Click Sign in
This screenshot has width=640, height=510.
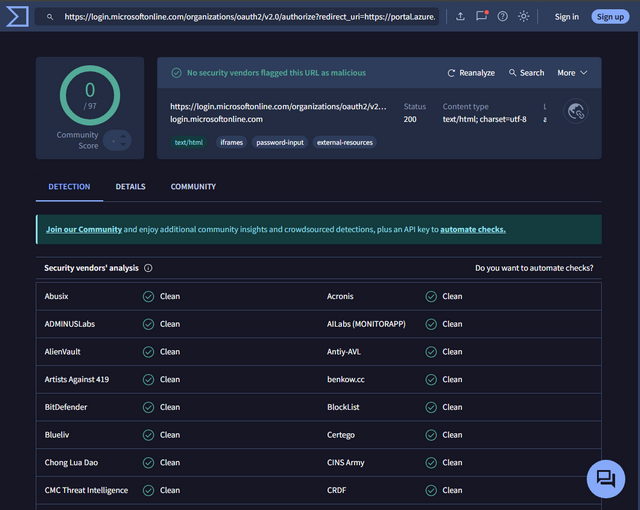coord(567,17)
